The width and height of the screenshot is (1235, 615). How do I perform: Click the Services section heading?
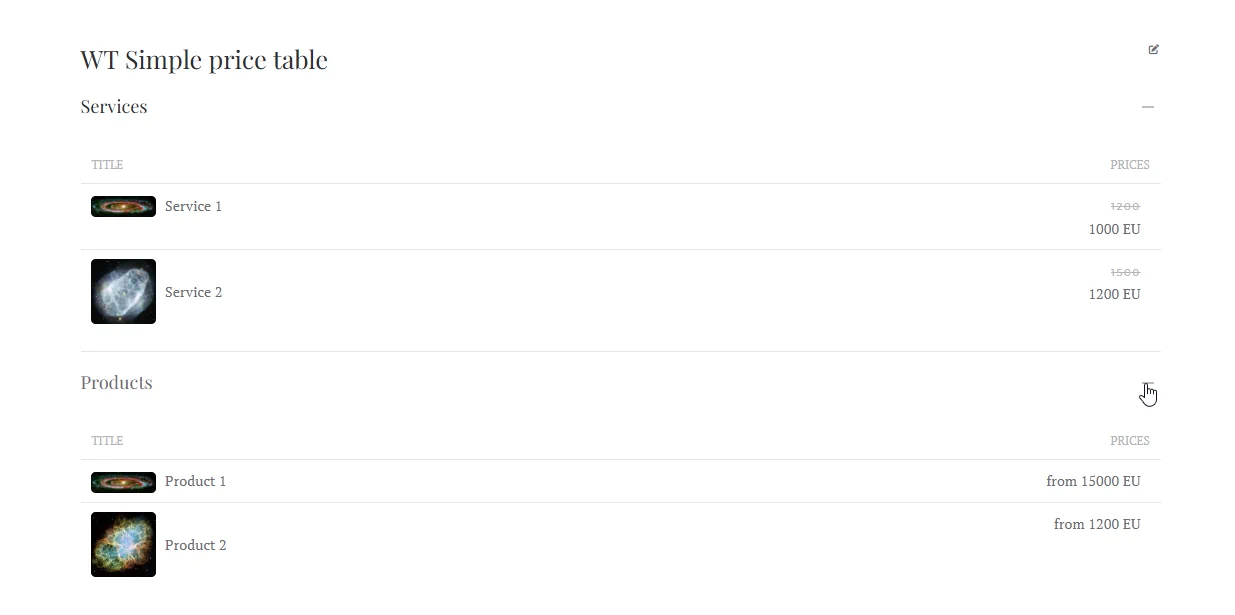(114, 107)
